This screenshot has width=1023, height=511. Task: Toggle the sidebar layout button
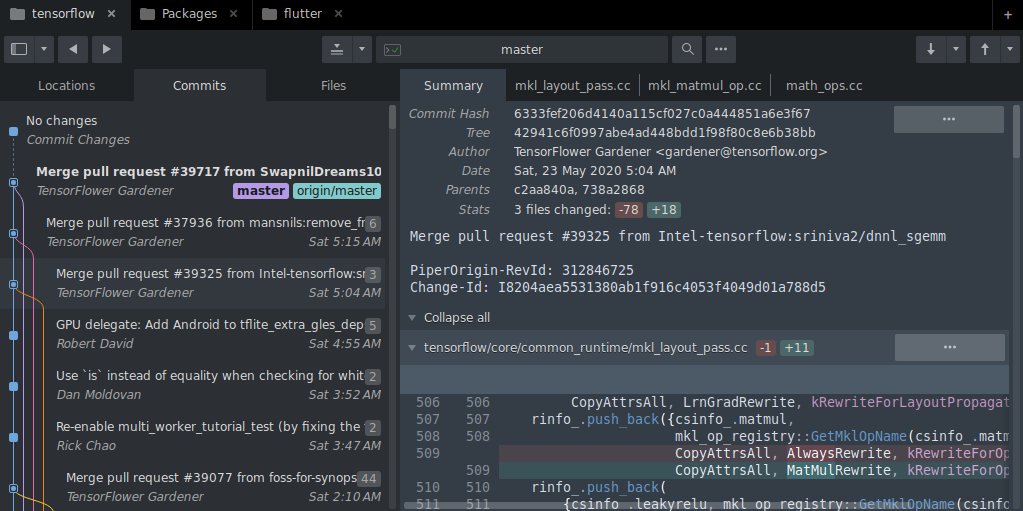pos(20,50)
